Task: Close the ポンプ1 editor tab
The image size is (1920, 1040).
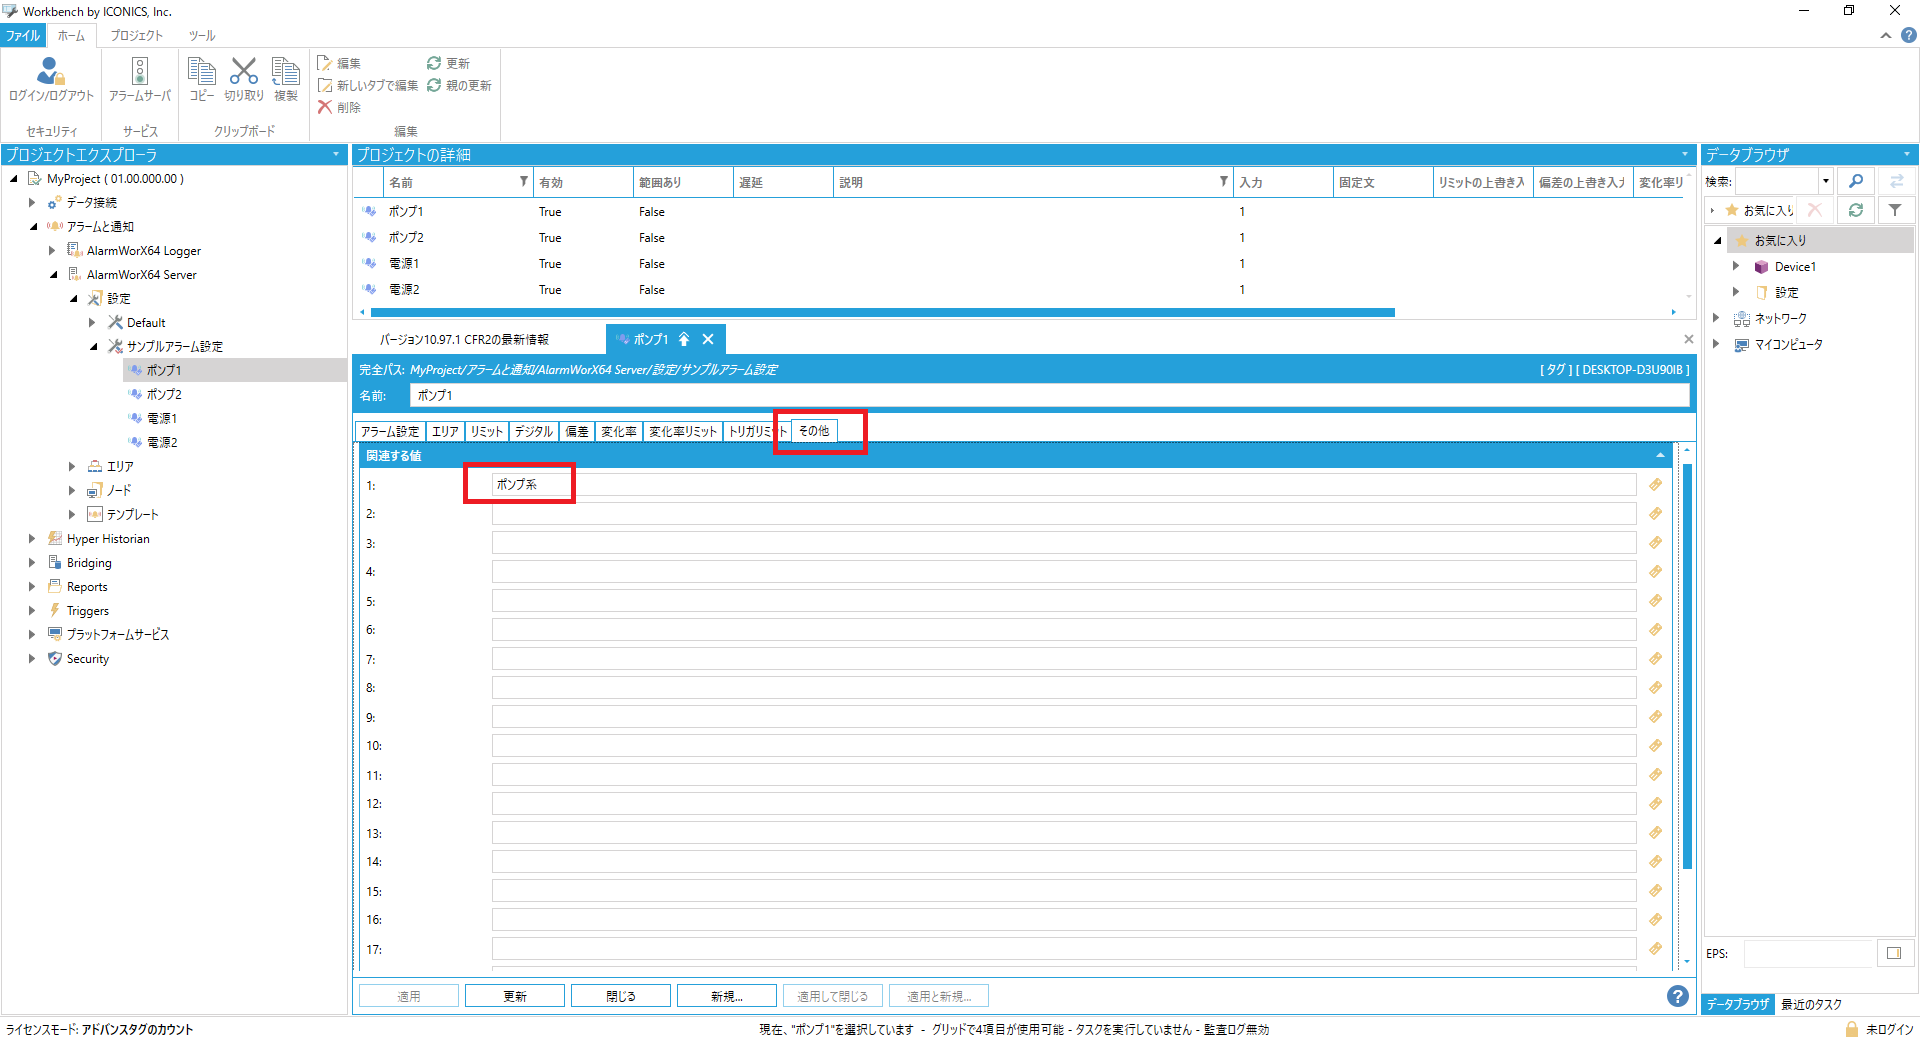Action: pyautogui.click(x=708, y=339)
